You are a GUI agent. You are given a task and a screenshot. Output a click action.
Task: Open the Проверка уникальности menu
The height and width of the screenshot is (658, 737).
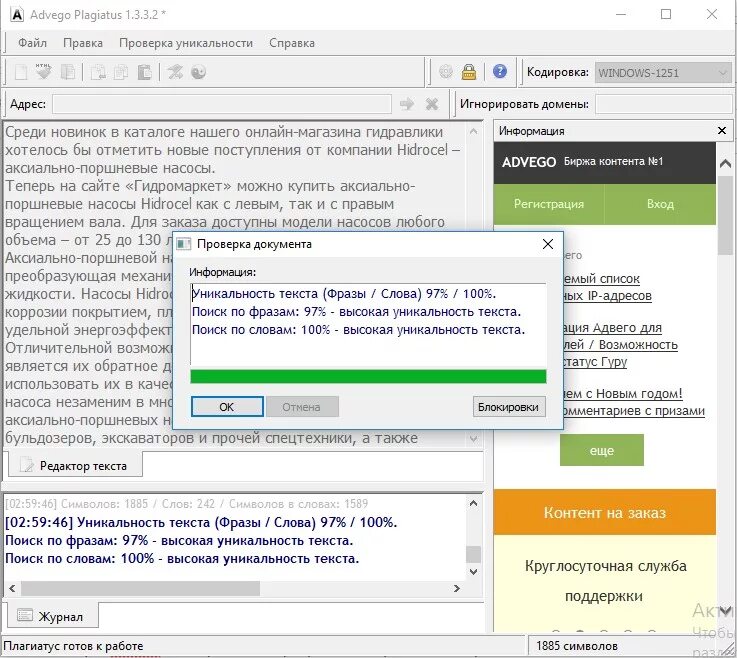tap(186, 43)
